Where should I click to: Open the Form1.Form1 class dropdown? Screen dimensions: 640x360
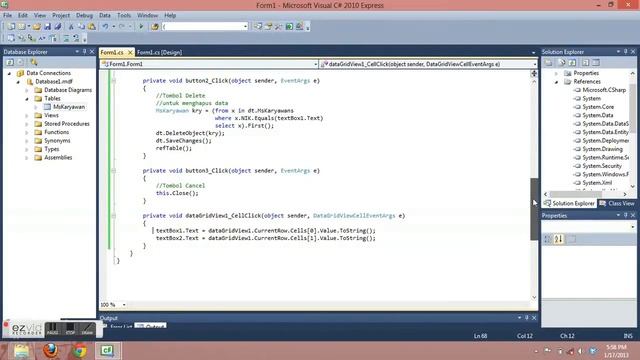coord(316,64)
